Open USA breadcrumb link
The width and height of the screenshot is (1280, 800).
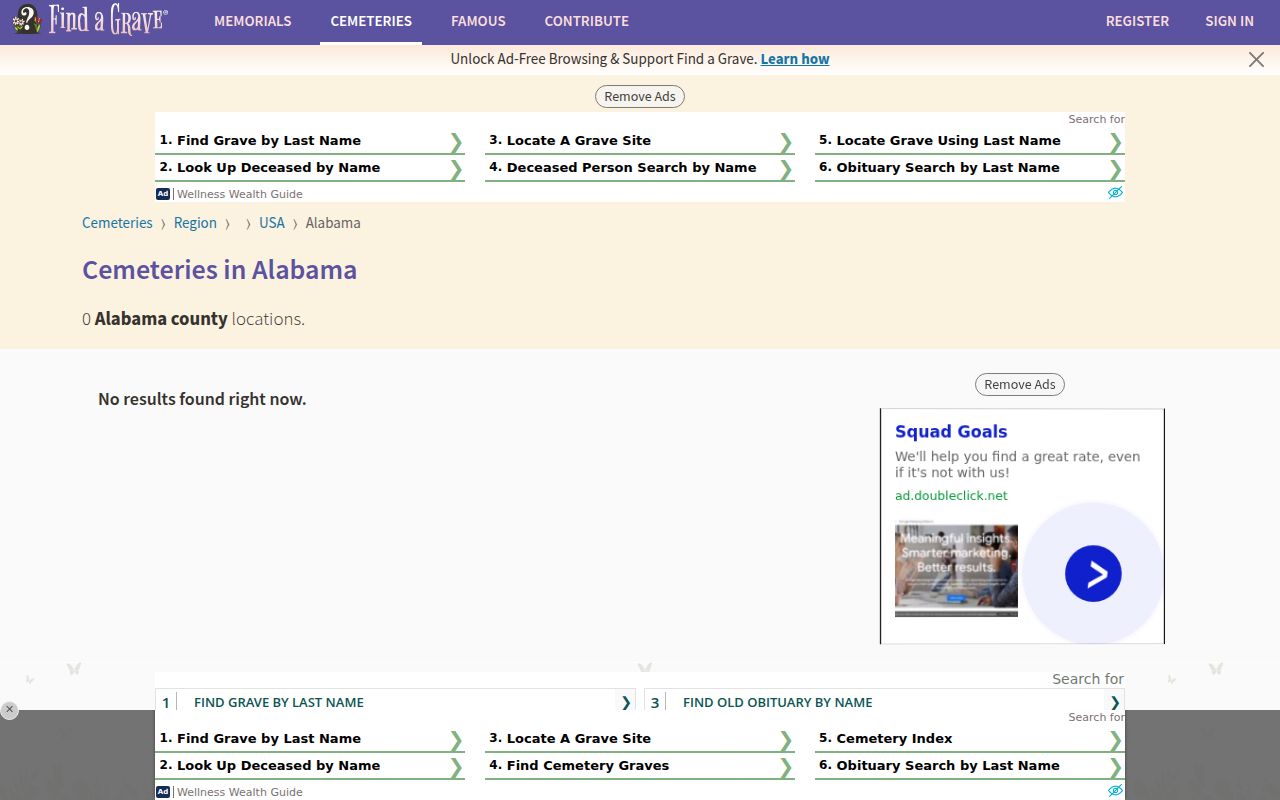click(272, 223)
